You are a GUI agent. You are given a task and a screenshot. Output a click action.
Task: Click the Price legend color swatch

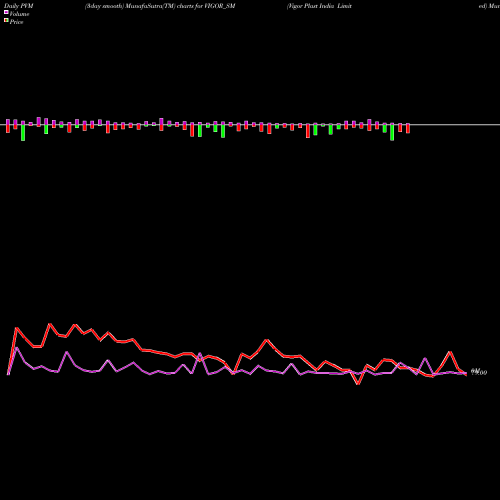tap(6, 20)
